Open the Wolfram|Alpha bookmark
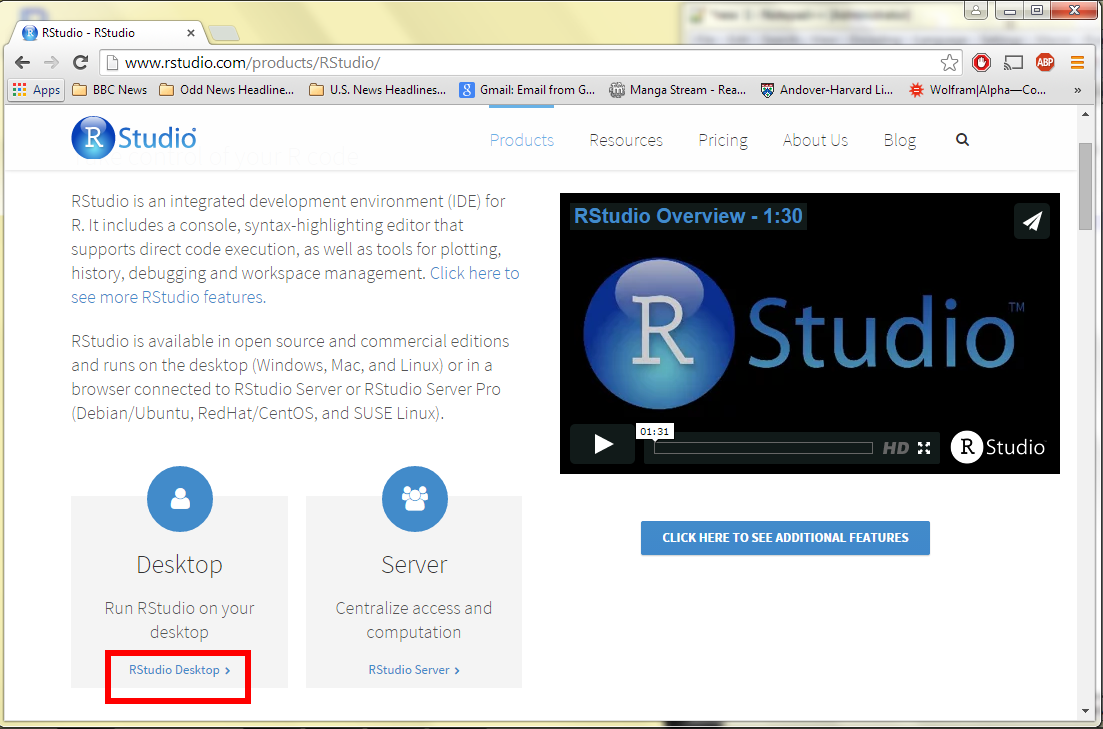 pos(977,90)
